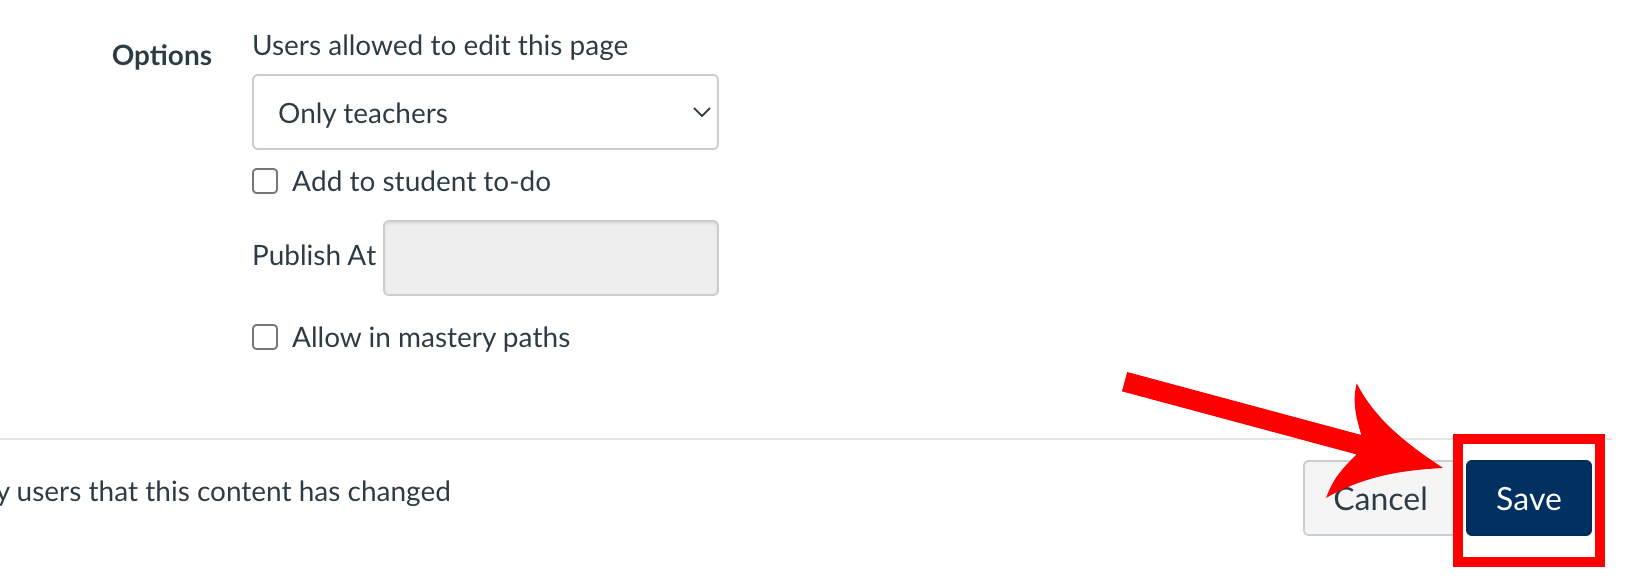The height and width of the screenshot is (586, 1628).
Task: Click the "Add to student to-do" label text
Action: 421,181
